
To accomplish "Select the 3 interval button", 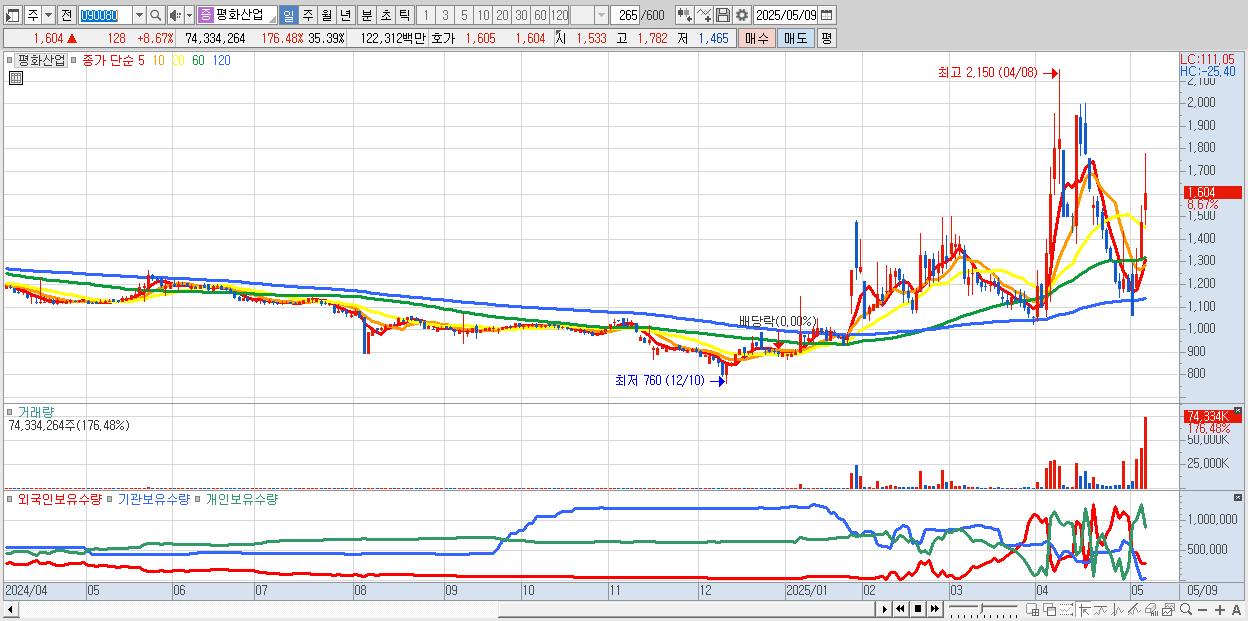I will [x=444, y=15].
